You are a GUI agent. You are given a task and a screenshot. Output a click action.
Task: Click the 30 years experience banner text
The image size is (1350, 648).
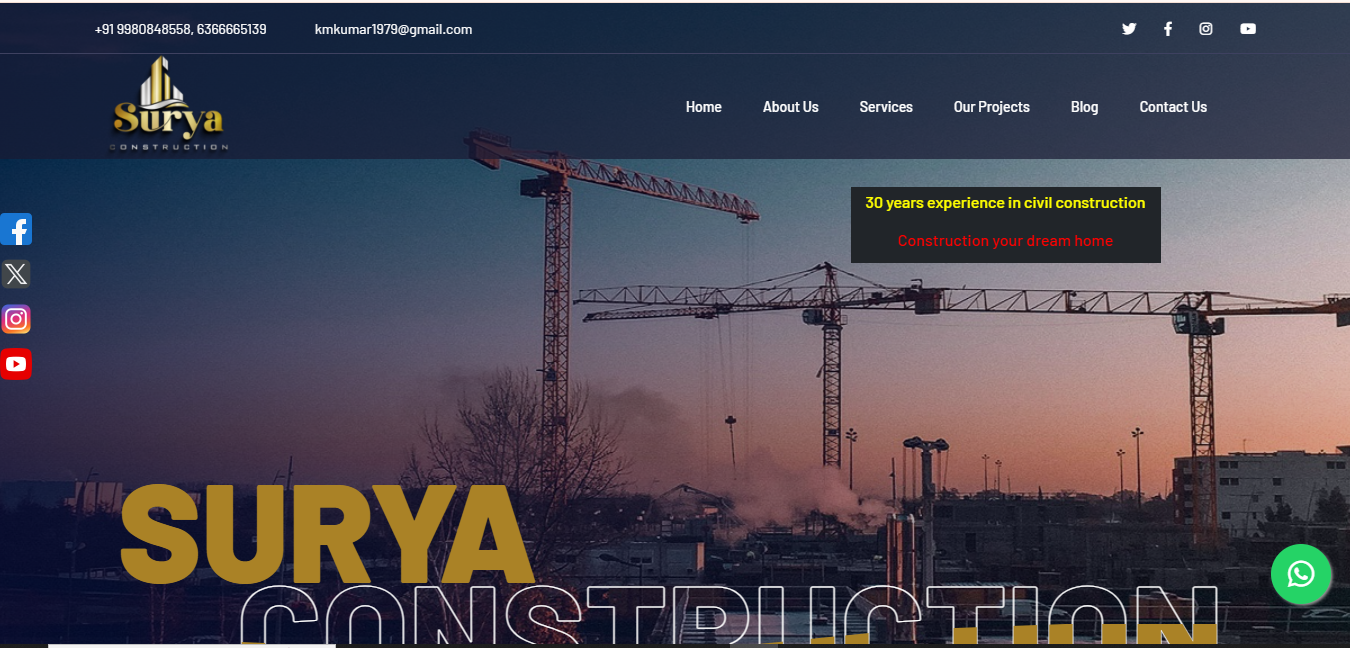[1005, 202]
